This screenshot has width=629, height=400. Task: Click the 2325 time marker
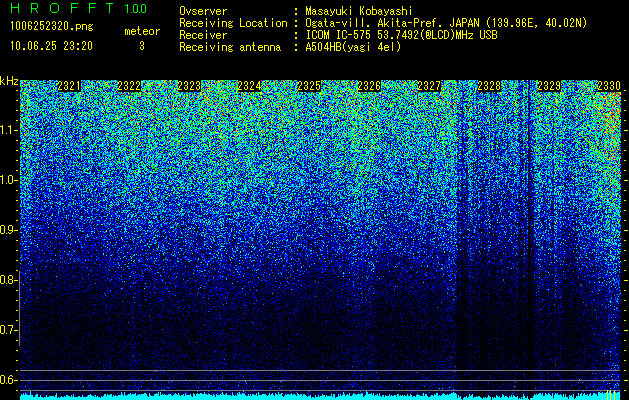point(309,86)
